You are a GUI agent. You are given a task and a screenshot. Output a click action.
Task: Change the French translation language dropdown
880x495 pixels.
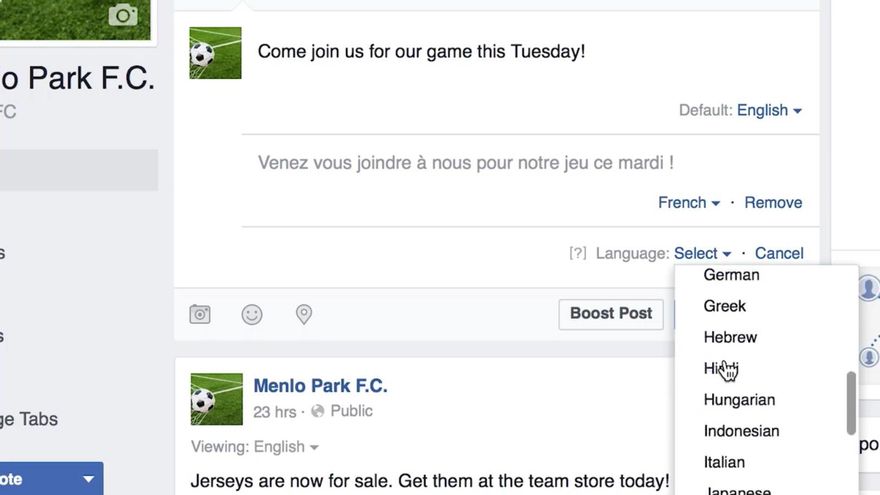[x=689, y=203]
